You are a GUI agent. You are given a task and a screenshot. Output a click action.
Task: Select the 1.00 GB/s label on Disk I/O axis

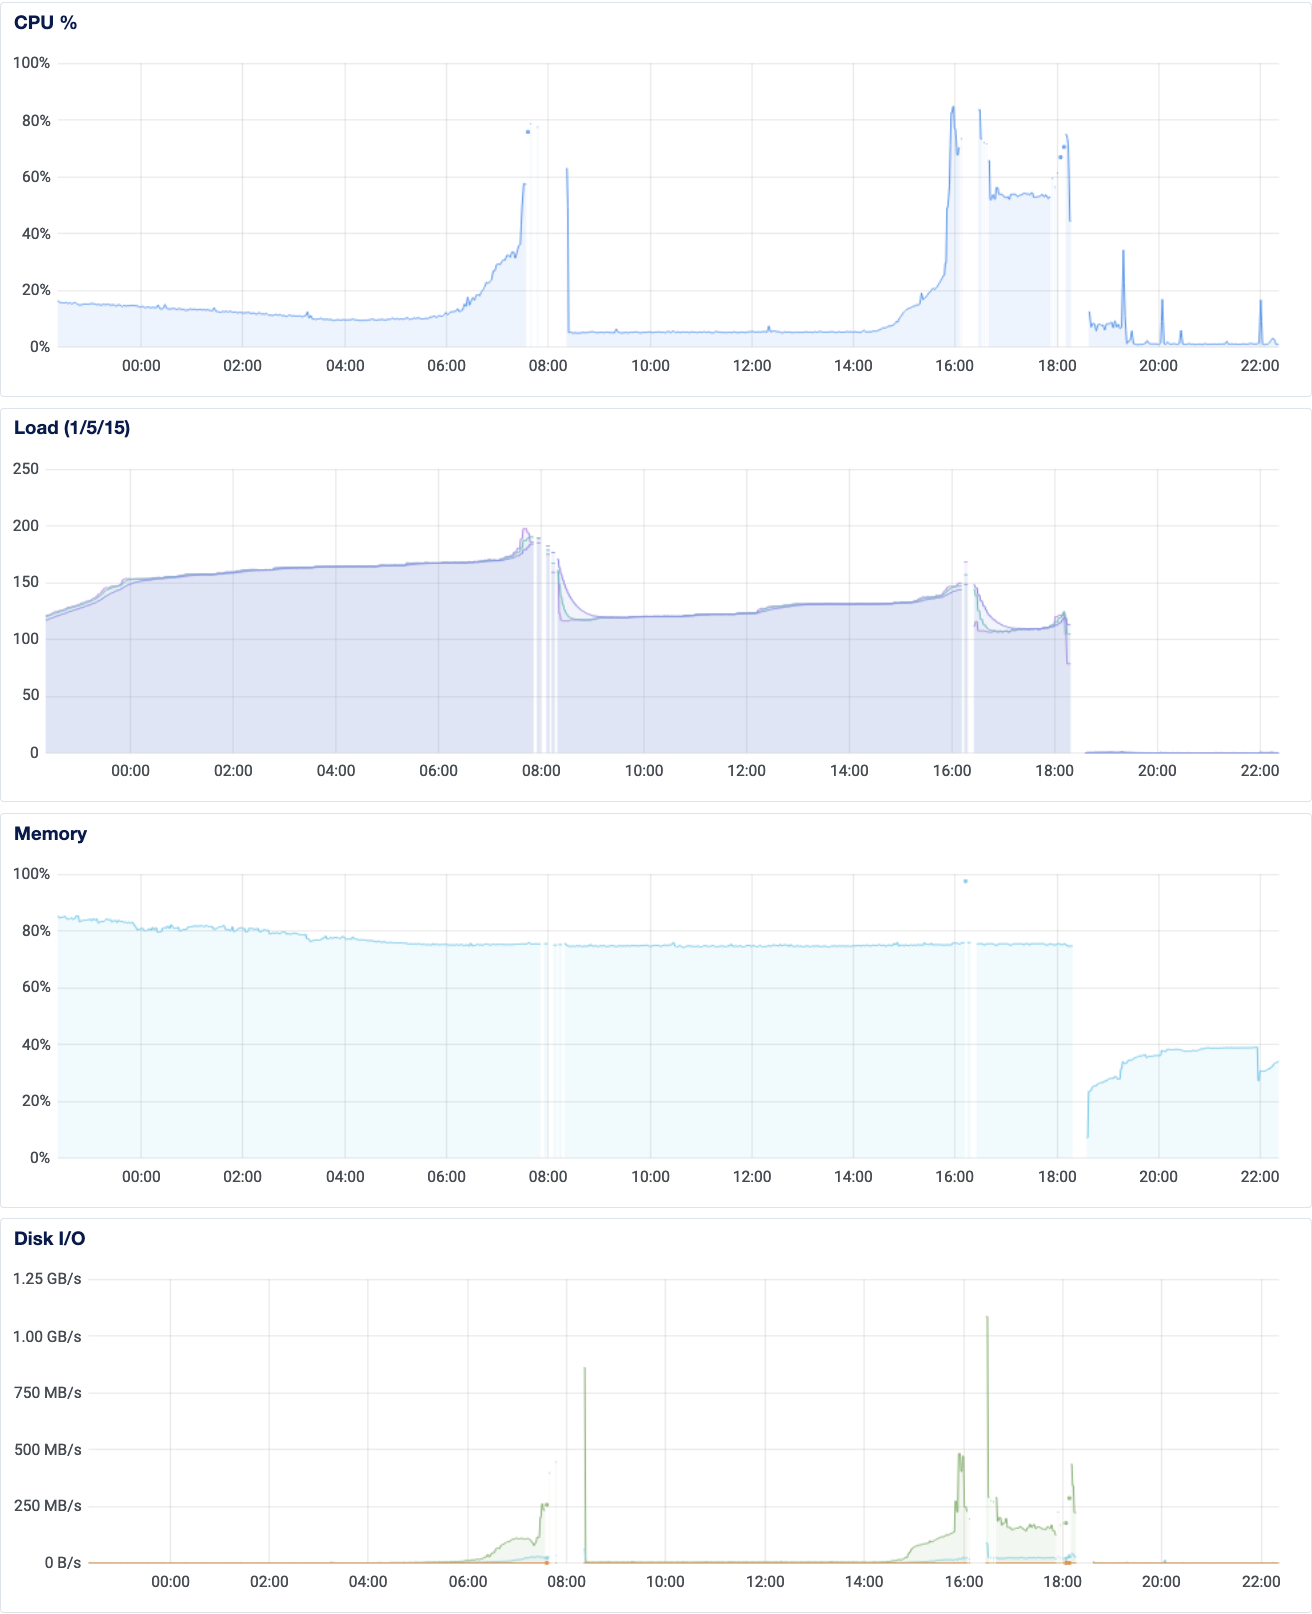click(48, 1336)
